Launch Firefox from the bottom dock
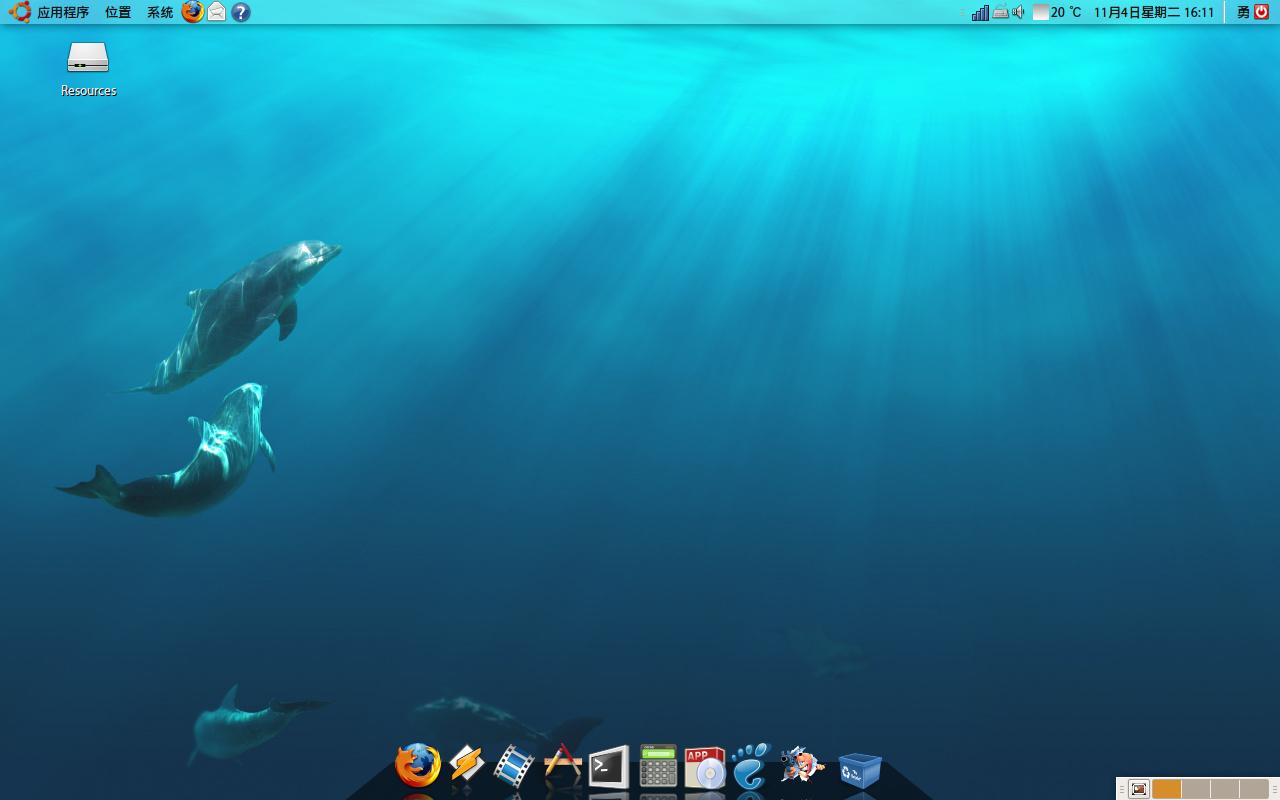This screenshot has height=800, width=1280. click(x=418, y=766)
